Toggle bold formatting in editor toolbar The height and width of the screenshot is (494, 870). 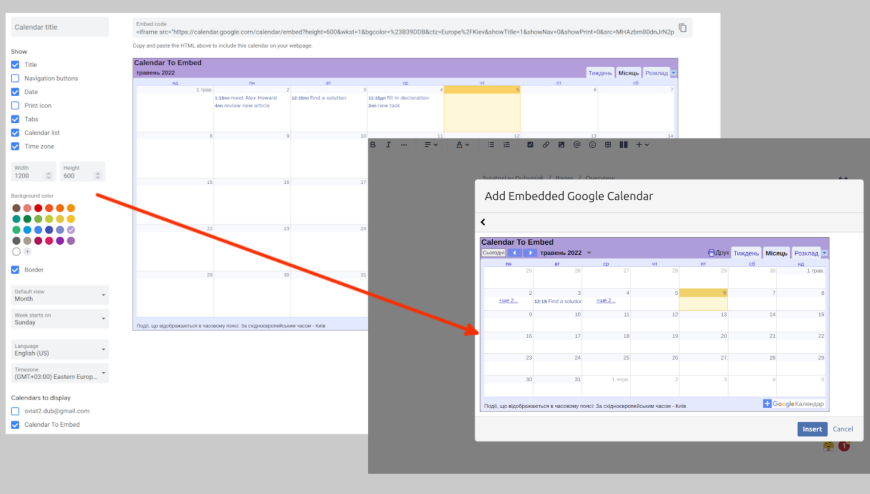click(373, 145)
